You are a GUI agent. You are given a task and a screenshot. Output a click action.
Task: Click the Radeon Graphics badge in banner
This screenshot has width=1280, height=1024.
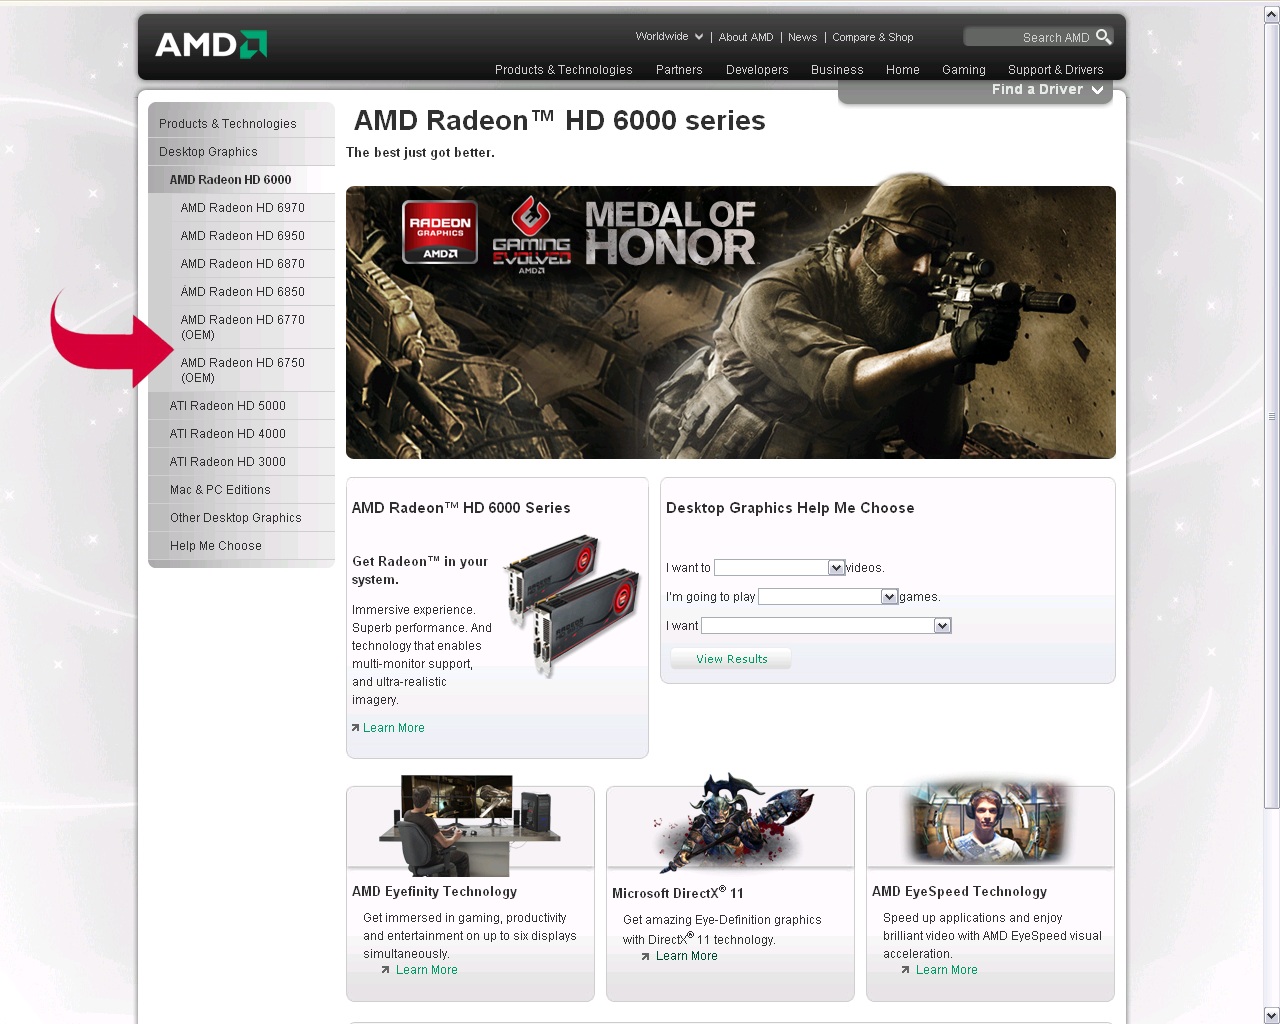[x=440, y=232]
